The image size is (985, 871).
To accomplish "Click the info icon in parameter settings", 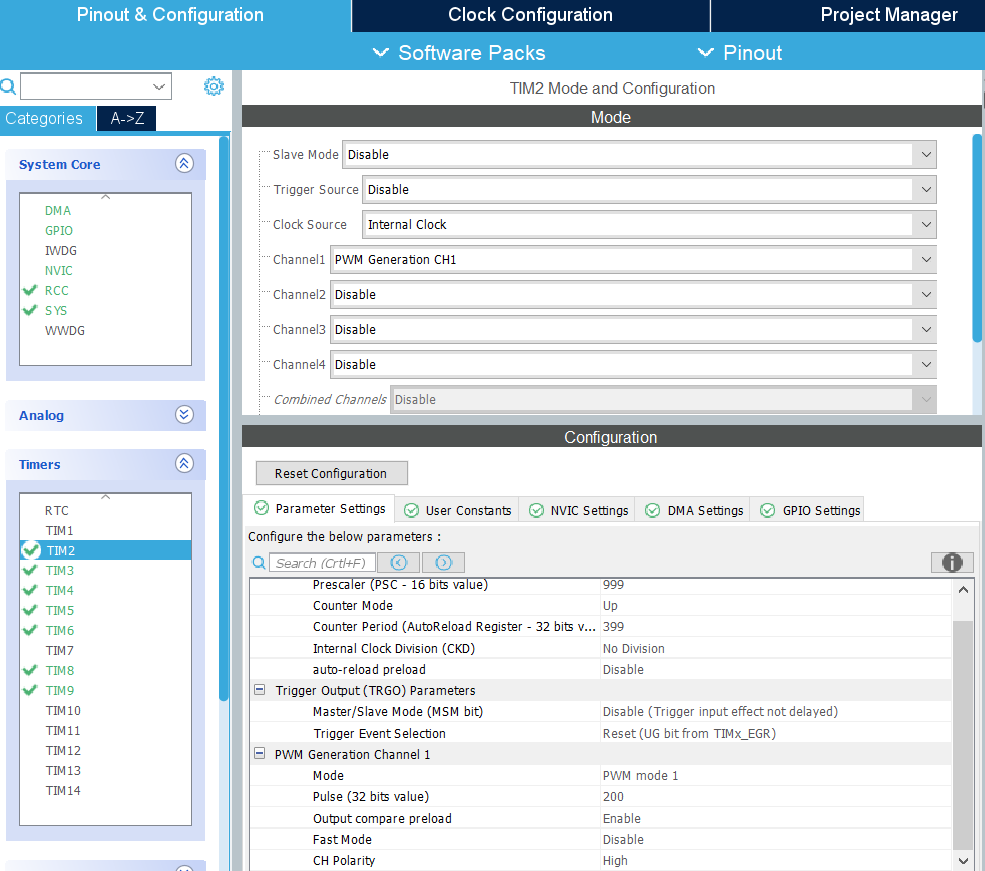I will [952, 562].
